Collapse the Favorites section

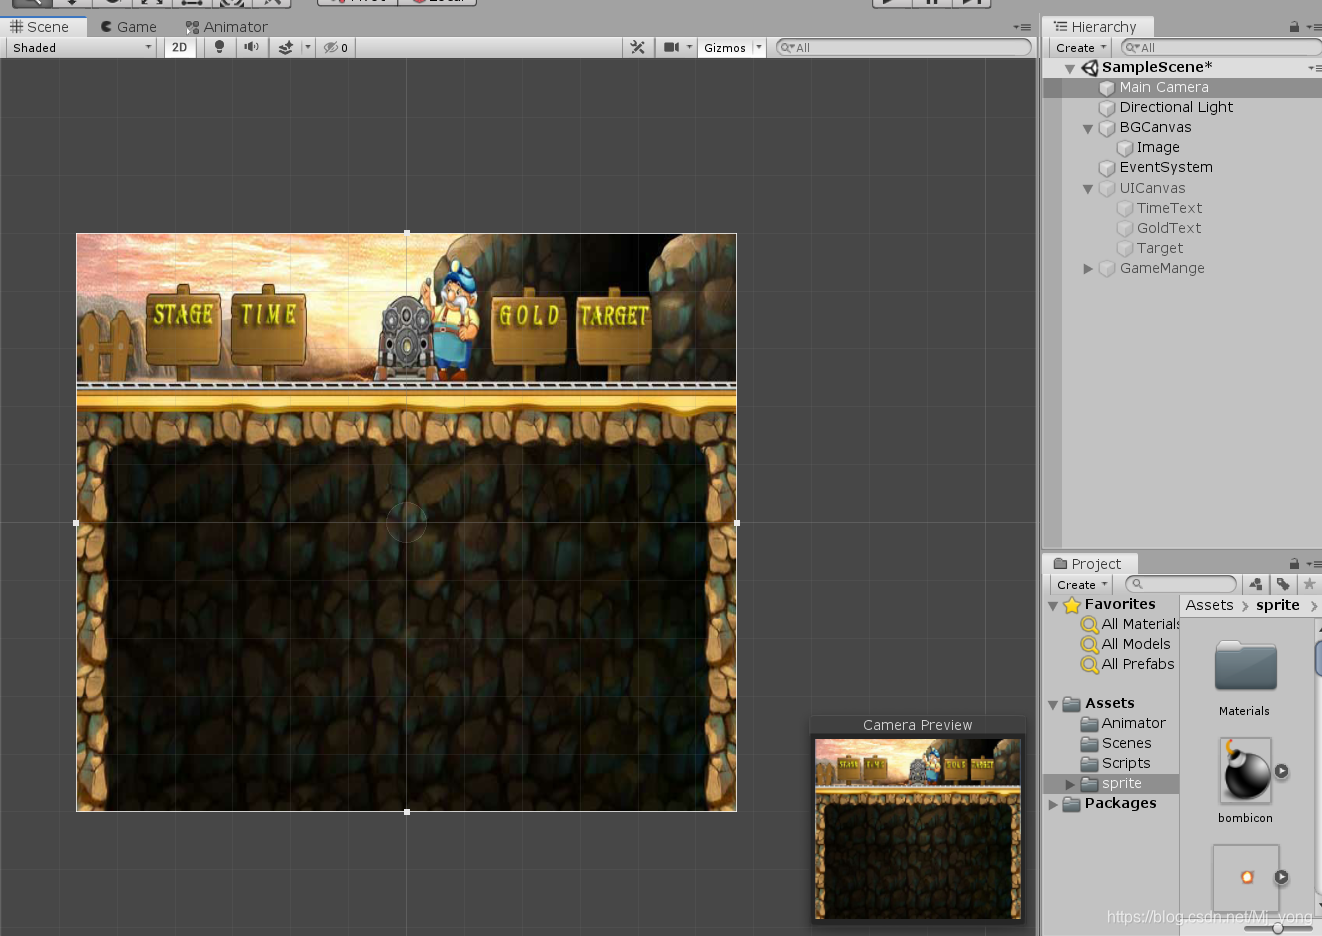click(1053, 606)
